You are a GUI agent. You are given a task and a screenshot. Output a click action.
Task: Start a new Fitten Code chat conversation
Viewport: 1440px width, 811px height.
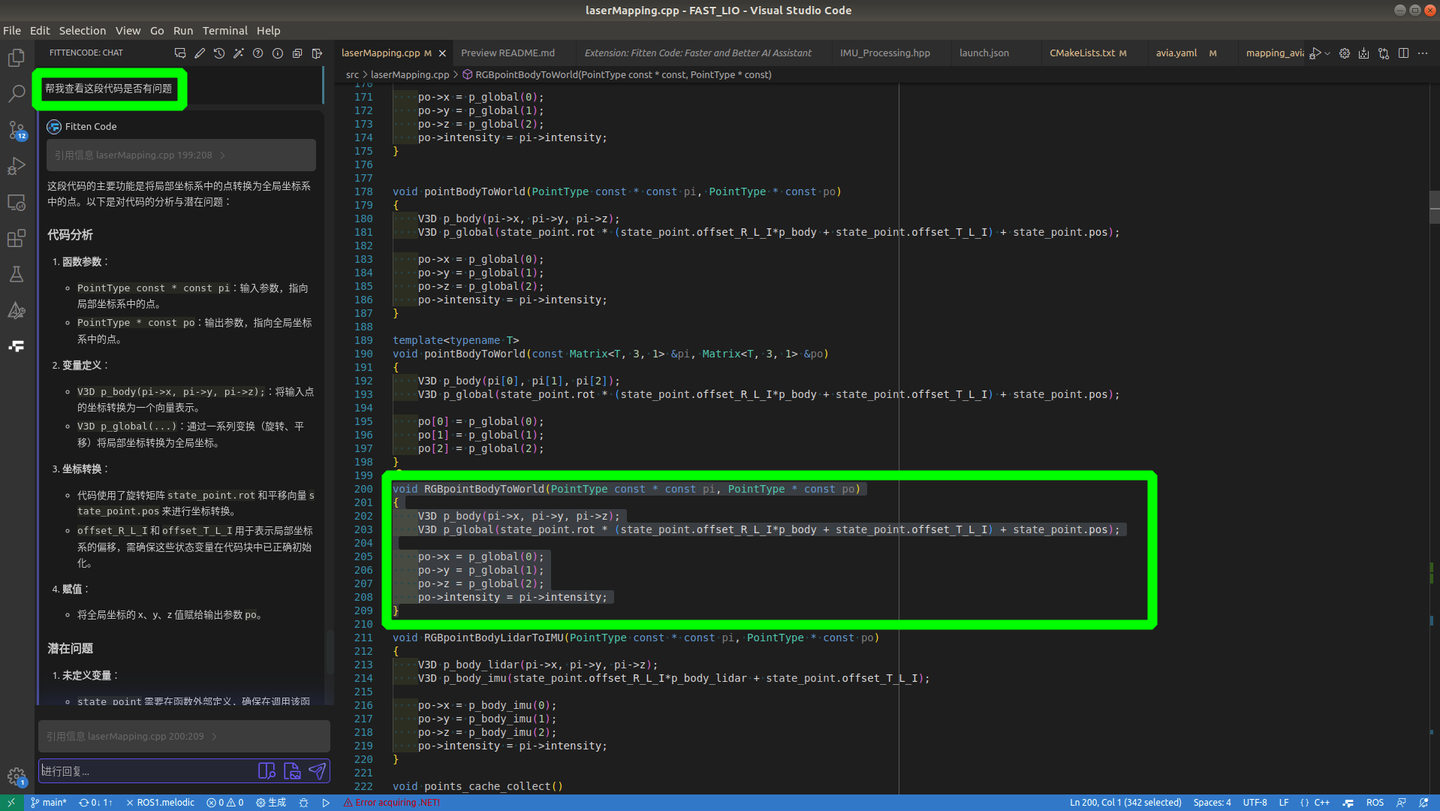[180, 53]
